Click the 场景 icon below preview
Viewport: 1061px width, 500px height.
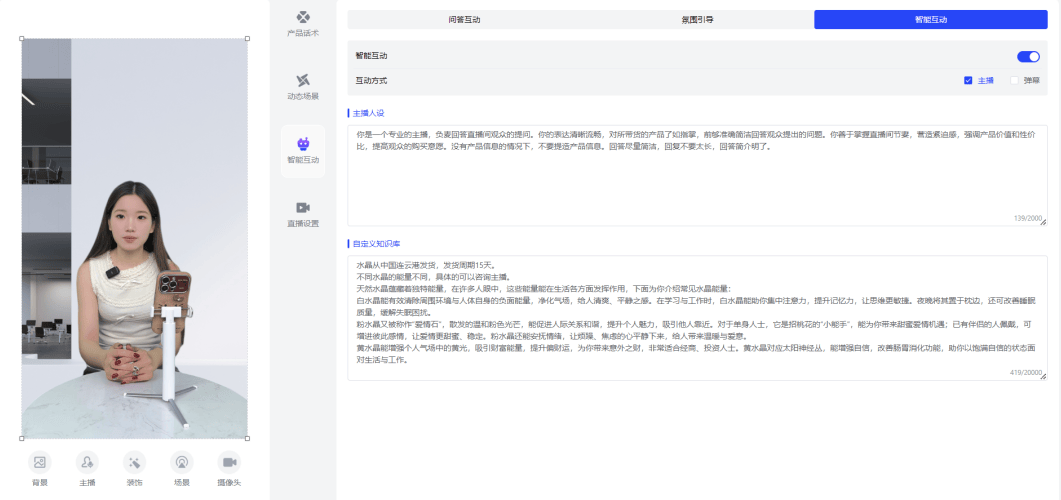(x=181, y=462)
